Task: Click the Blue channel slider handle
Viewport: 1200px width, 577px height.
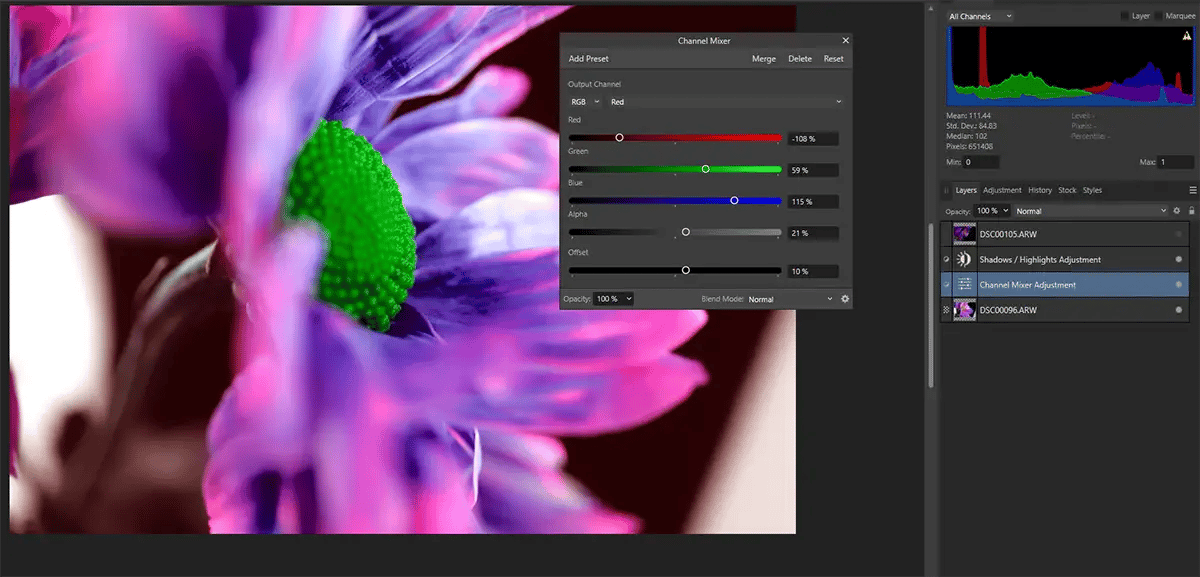Action: pyautogui.click(x=734, y=200)
